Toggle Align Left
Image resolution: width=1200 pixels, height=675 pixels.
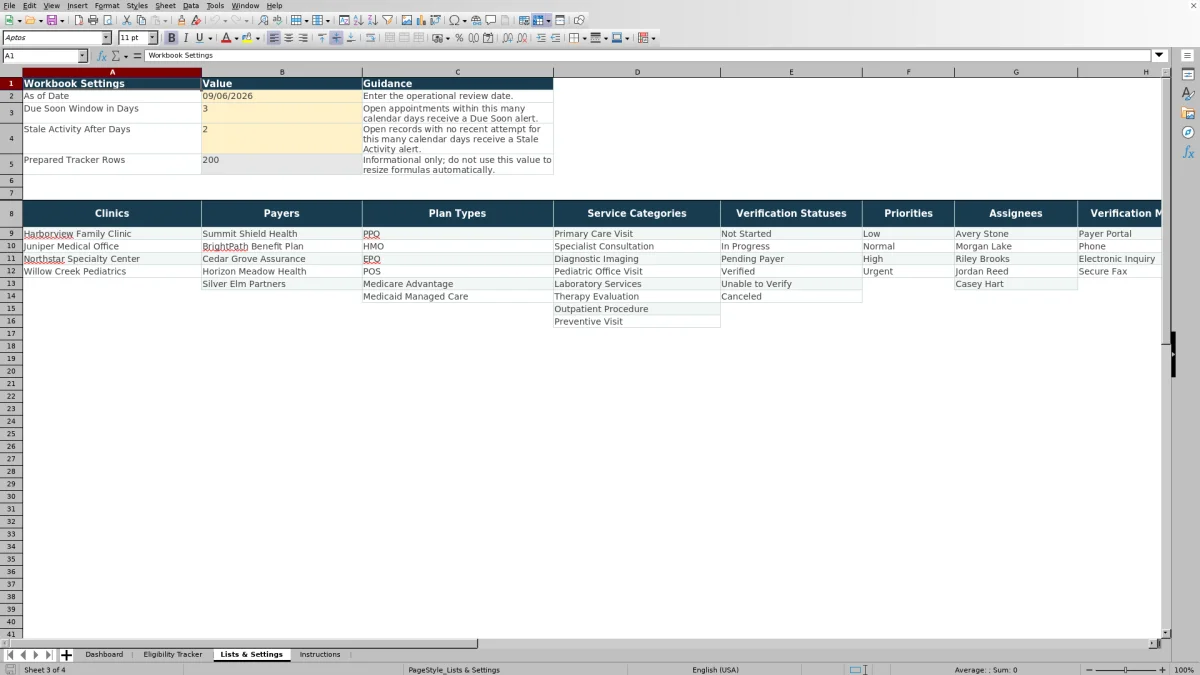tap(273, 38)
